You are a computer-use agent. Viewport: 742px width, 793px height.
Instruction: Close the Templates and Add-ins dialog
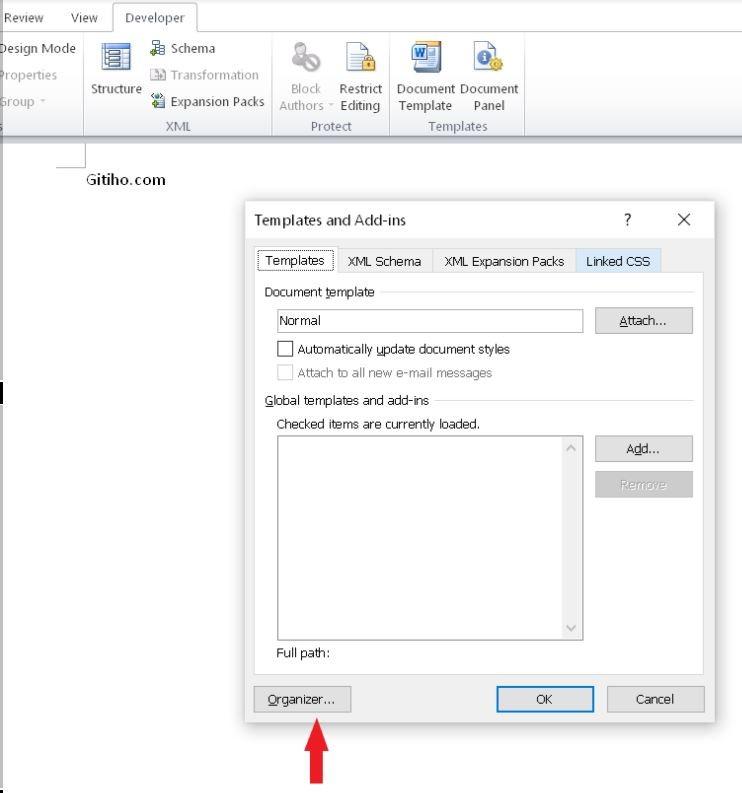(684, 219)
